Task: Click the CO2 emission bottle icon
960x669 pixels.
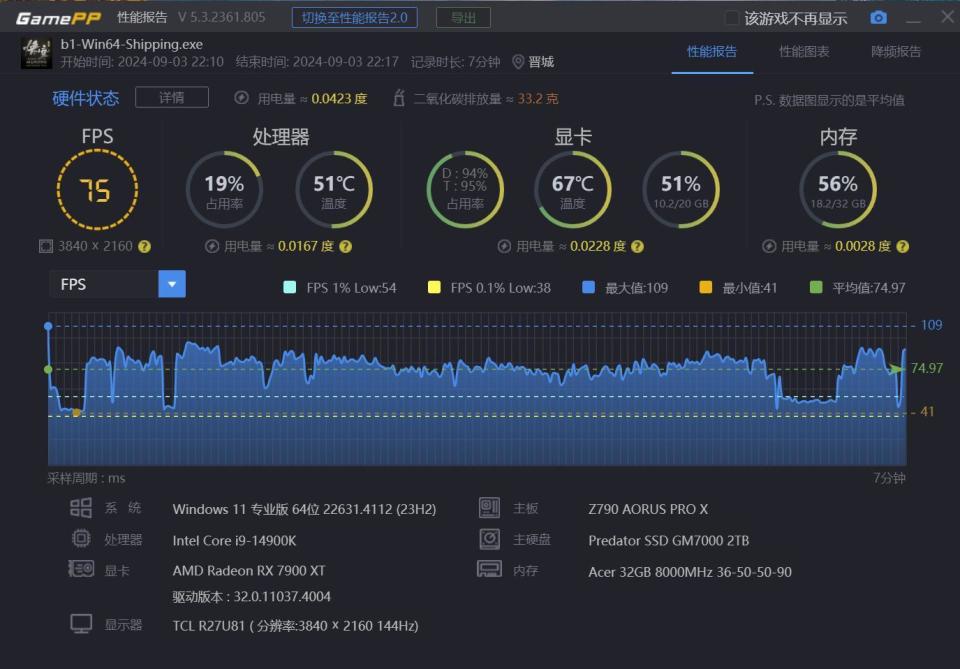Action: (399, 98)
